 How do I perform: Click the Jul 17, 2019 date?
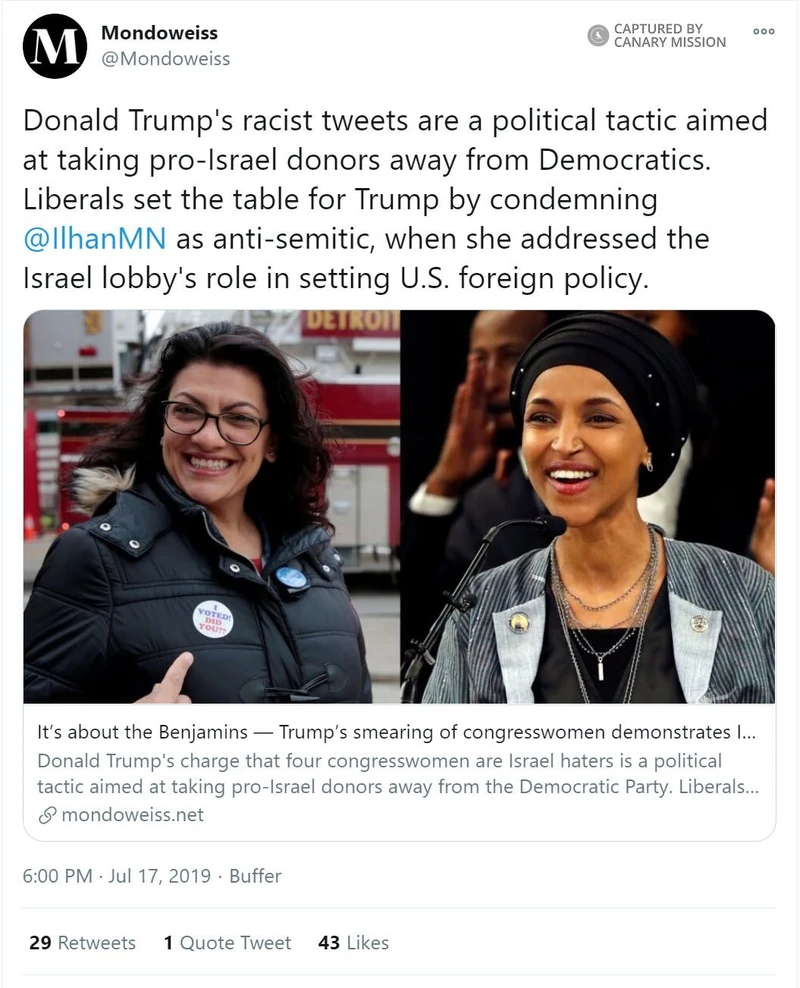(x=159, y=876)
